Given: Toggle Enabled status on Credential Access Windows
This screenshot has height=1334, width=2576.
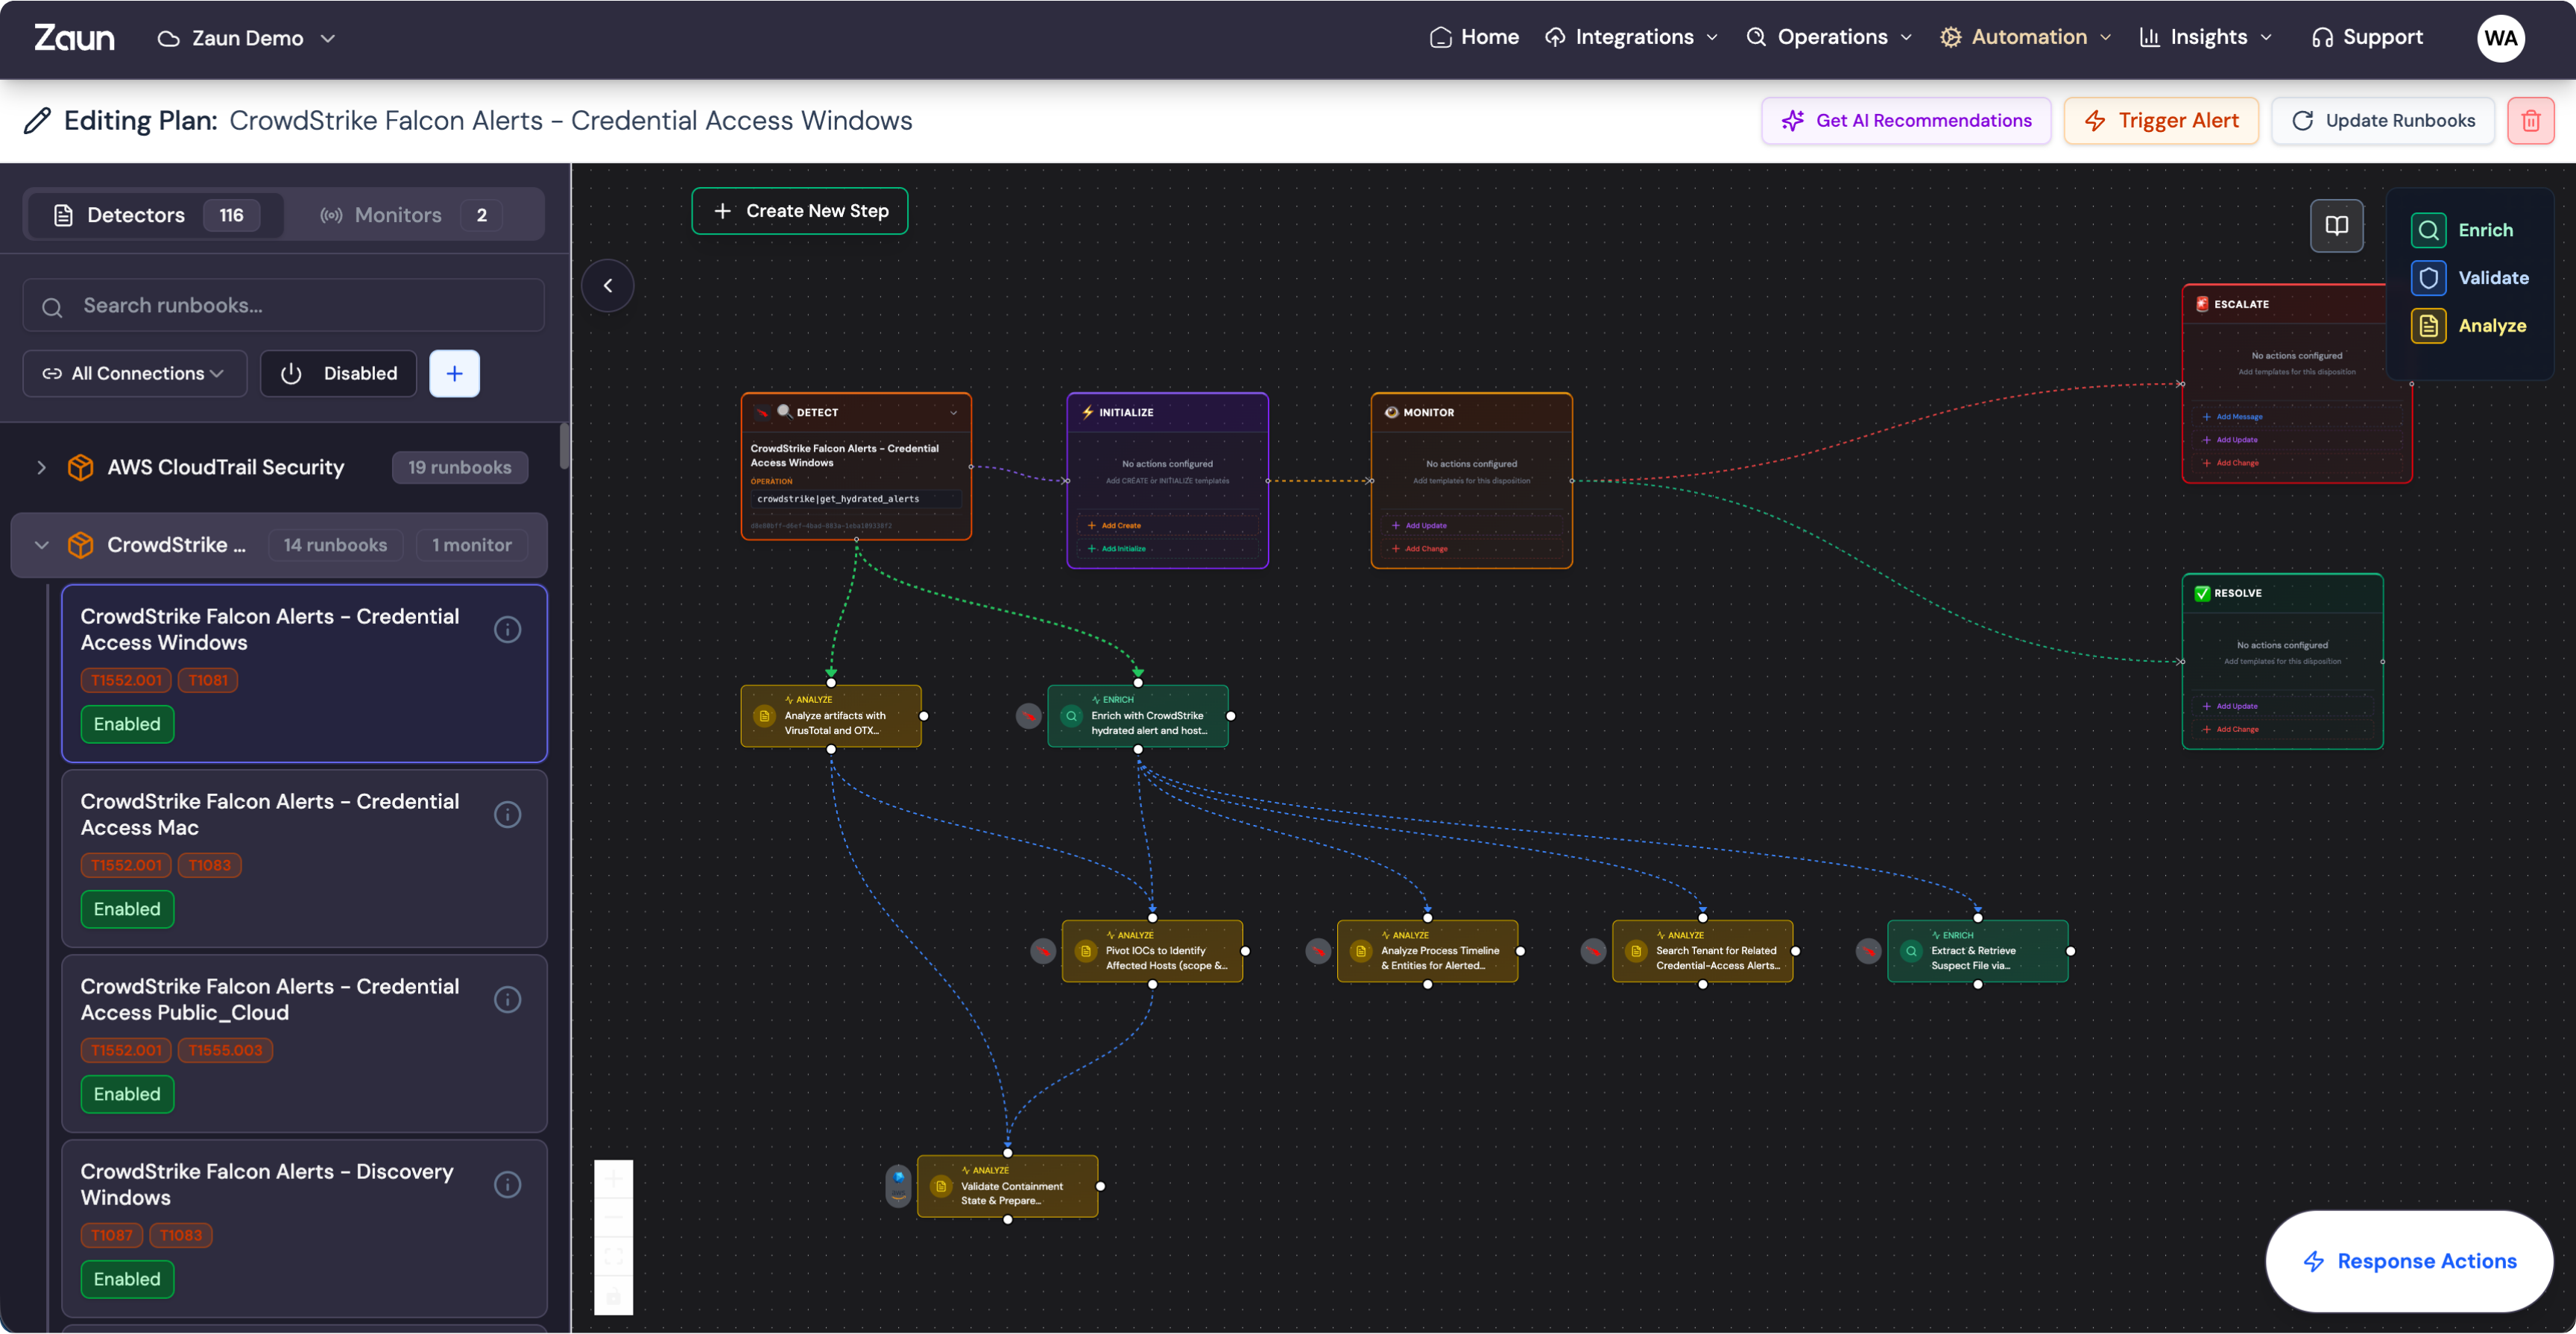Looking at the screenshot, I should pos(127,724).
